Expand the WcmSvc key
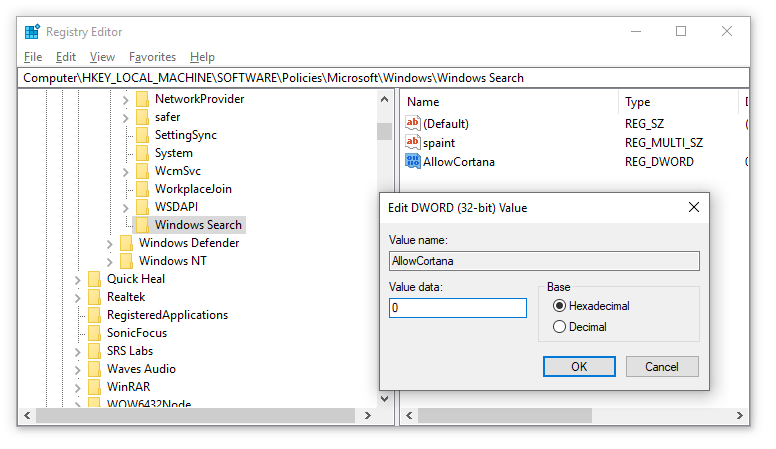Viewport: 776px width, 449px height. [x=125, y=172]
